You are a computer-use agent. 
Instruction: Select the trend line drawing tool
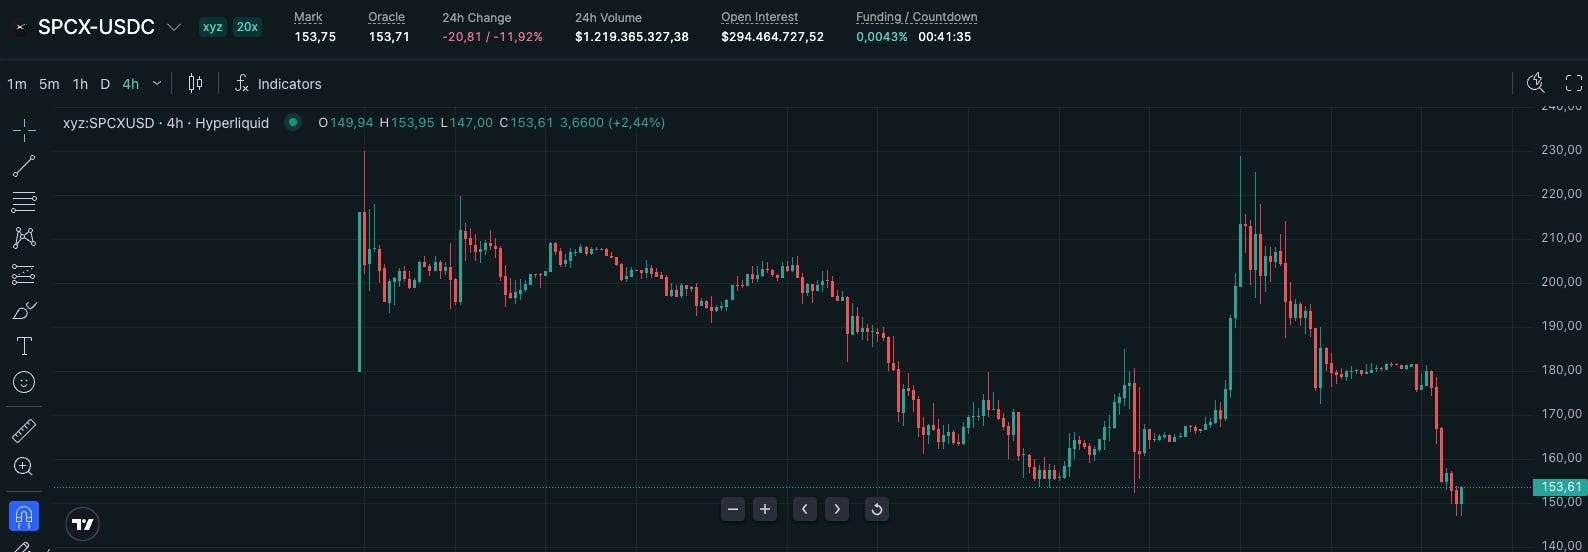tap(24, 165)
